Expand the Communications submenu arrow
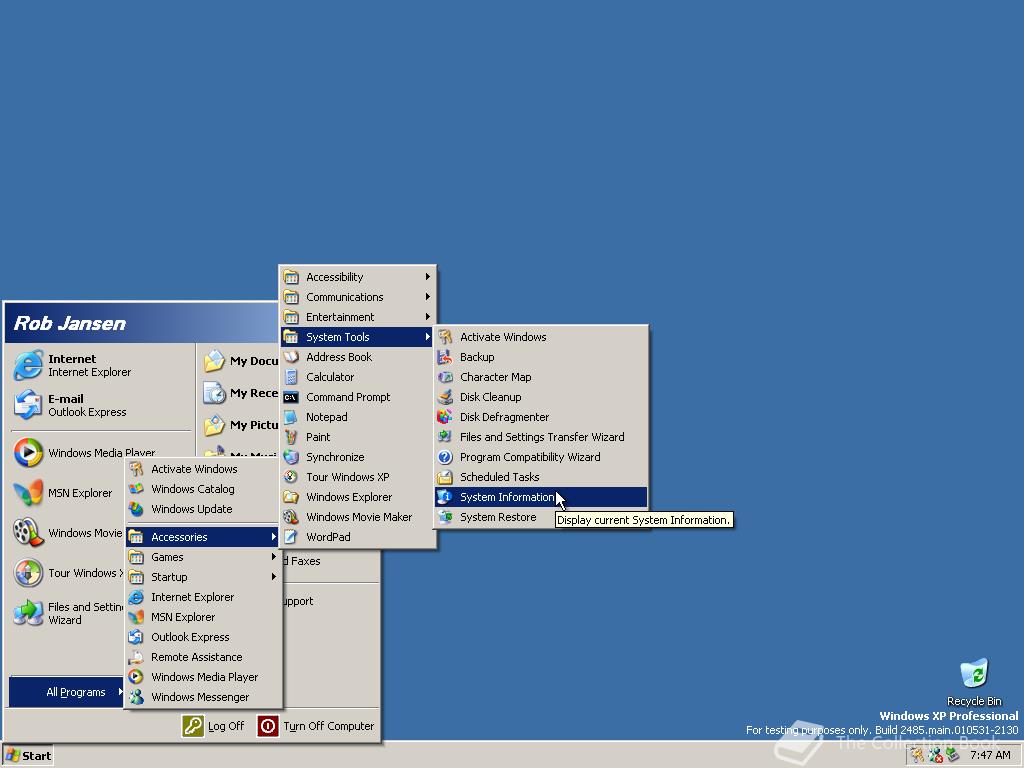Screen dimensions: 1024x768 click(427, 297)
